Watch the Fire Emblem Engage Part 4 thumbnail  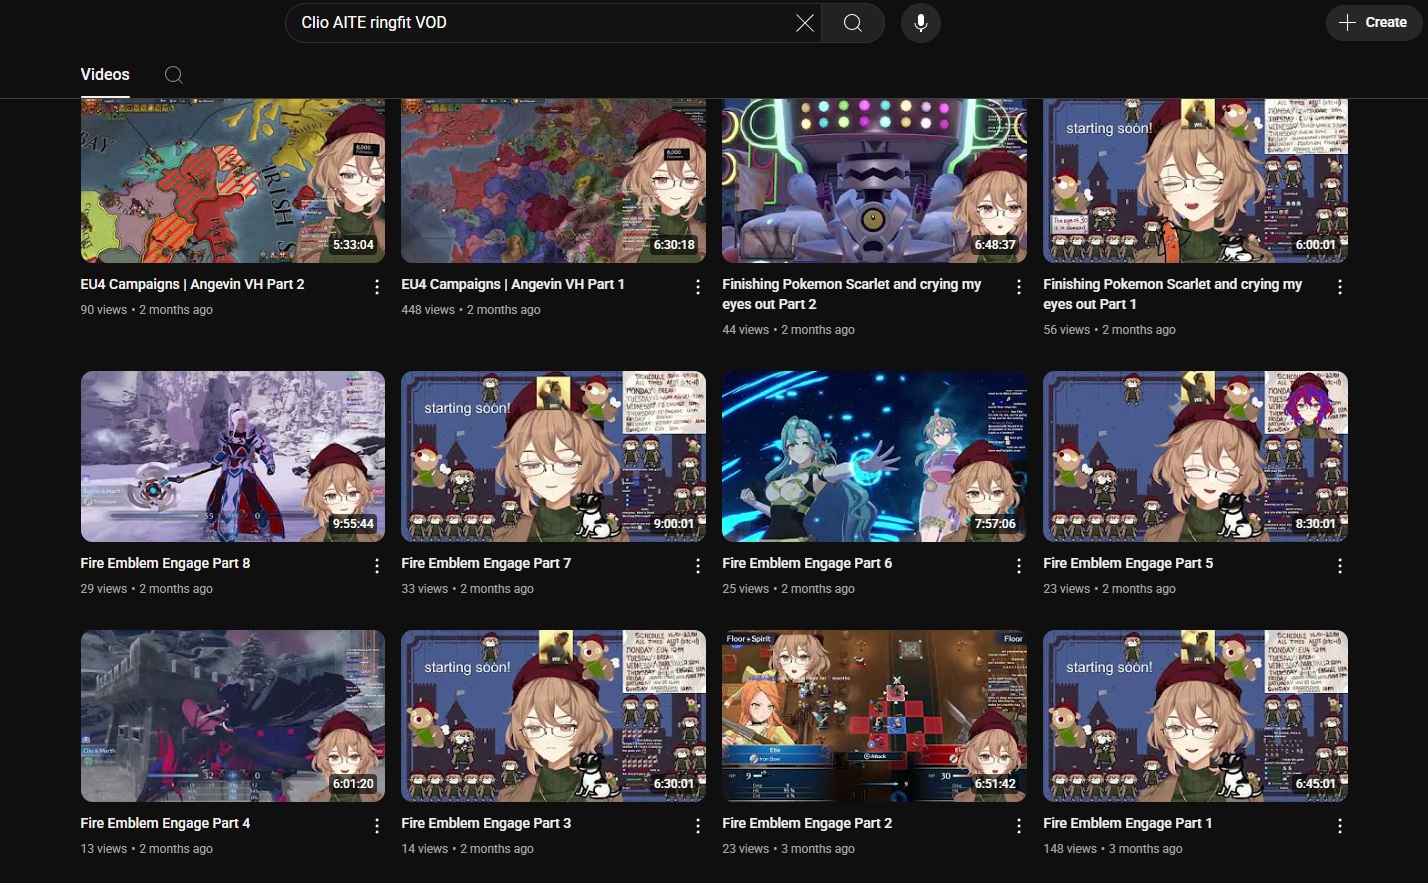tap(233, 716)
